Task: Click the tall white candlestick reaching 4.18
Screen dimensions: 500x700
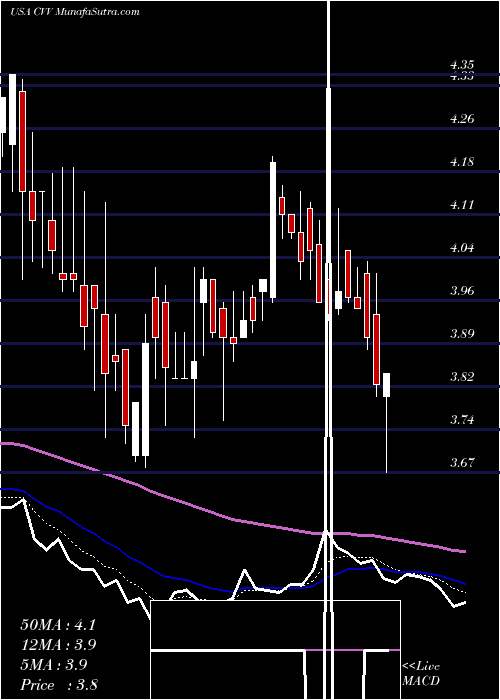Action: pos(273,230)
